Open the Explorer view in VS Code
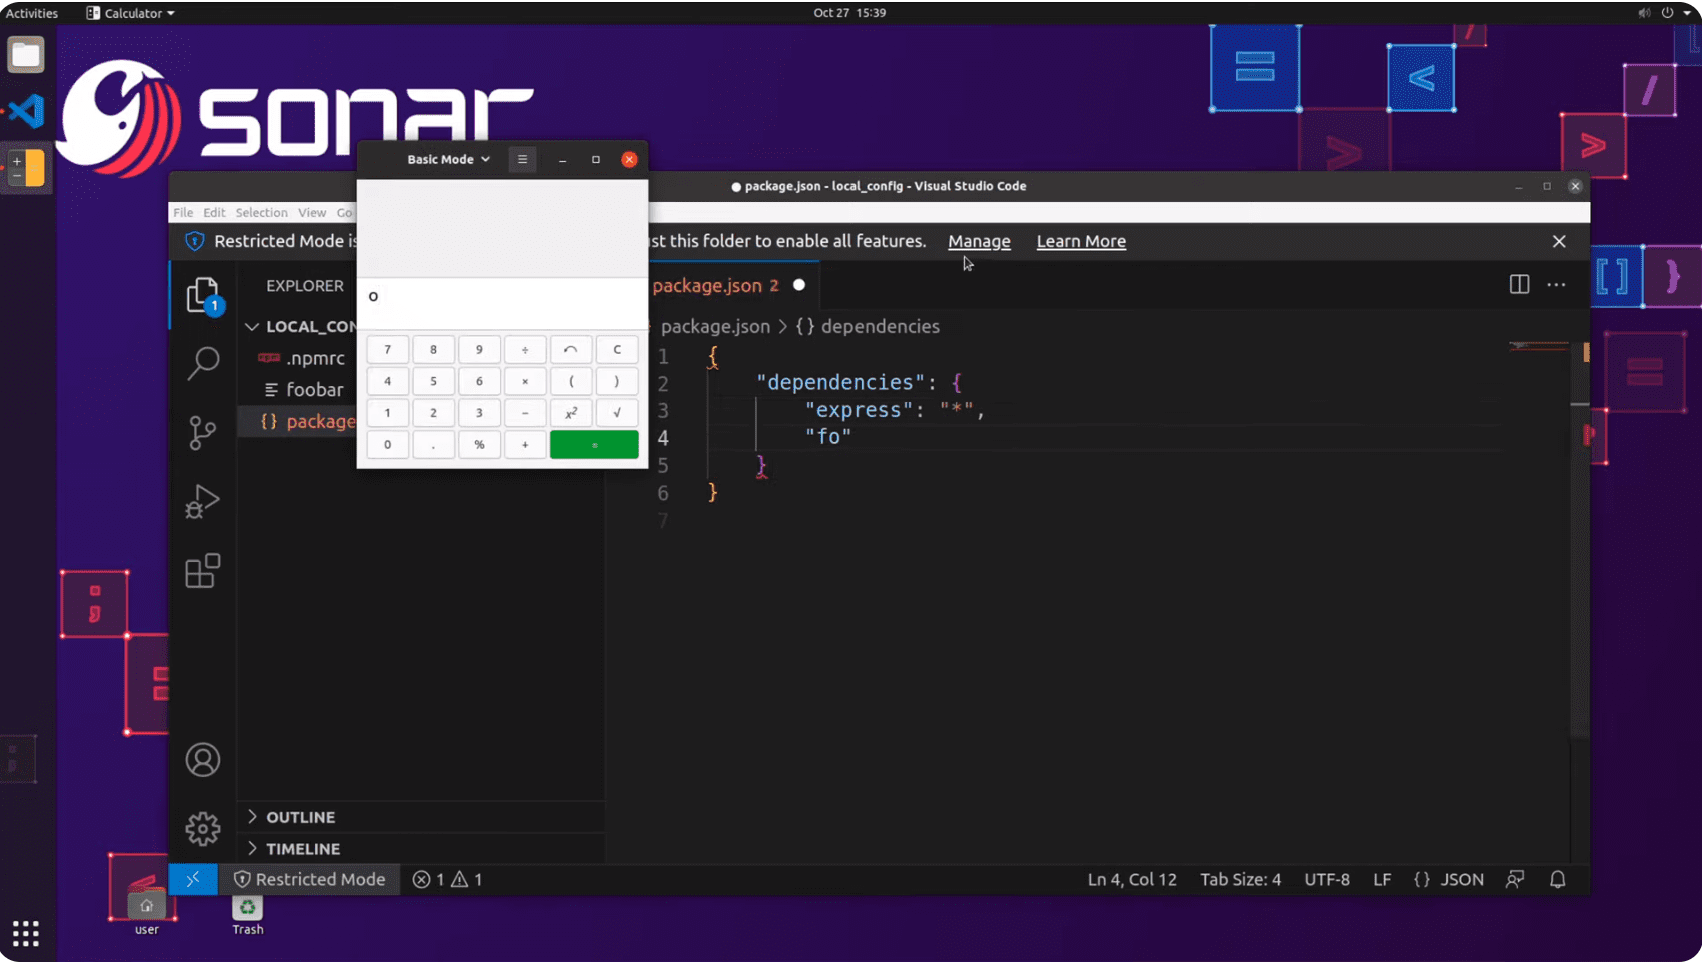Screen dimensions: 1702x966 tap(203, 296)
